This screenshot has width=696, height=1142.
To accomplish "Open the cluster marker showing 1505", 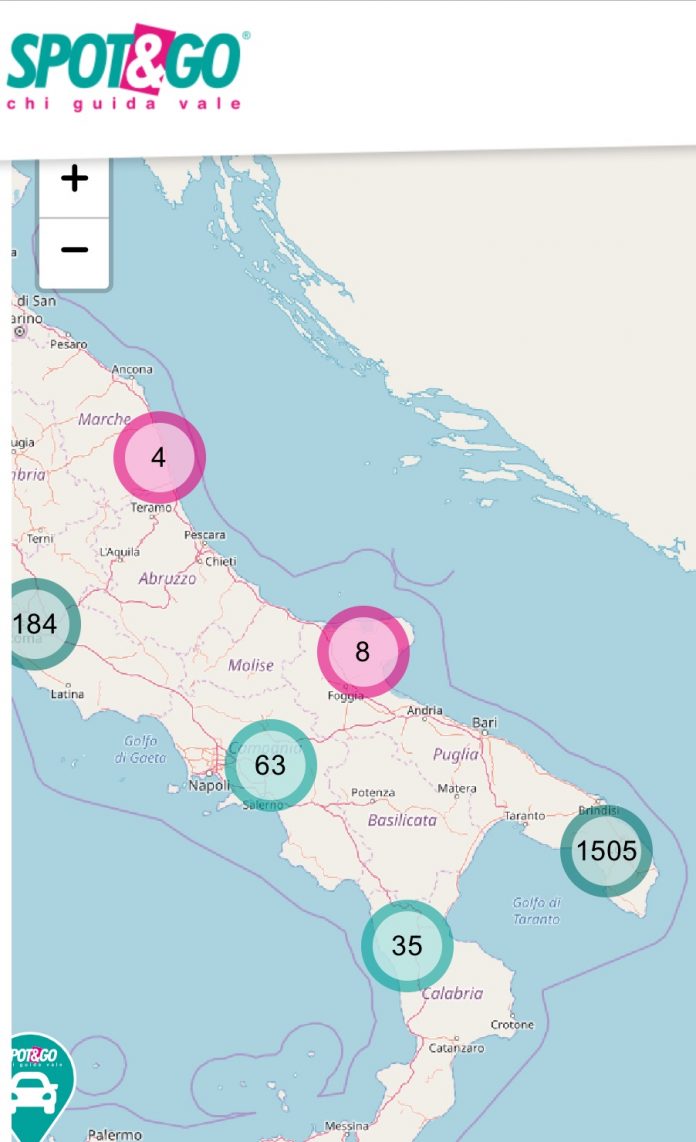I will pos(606,851).
